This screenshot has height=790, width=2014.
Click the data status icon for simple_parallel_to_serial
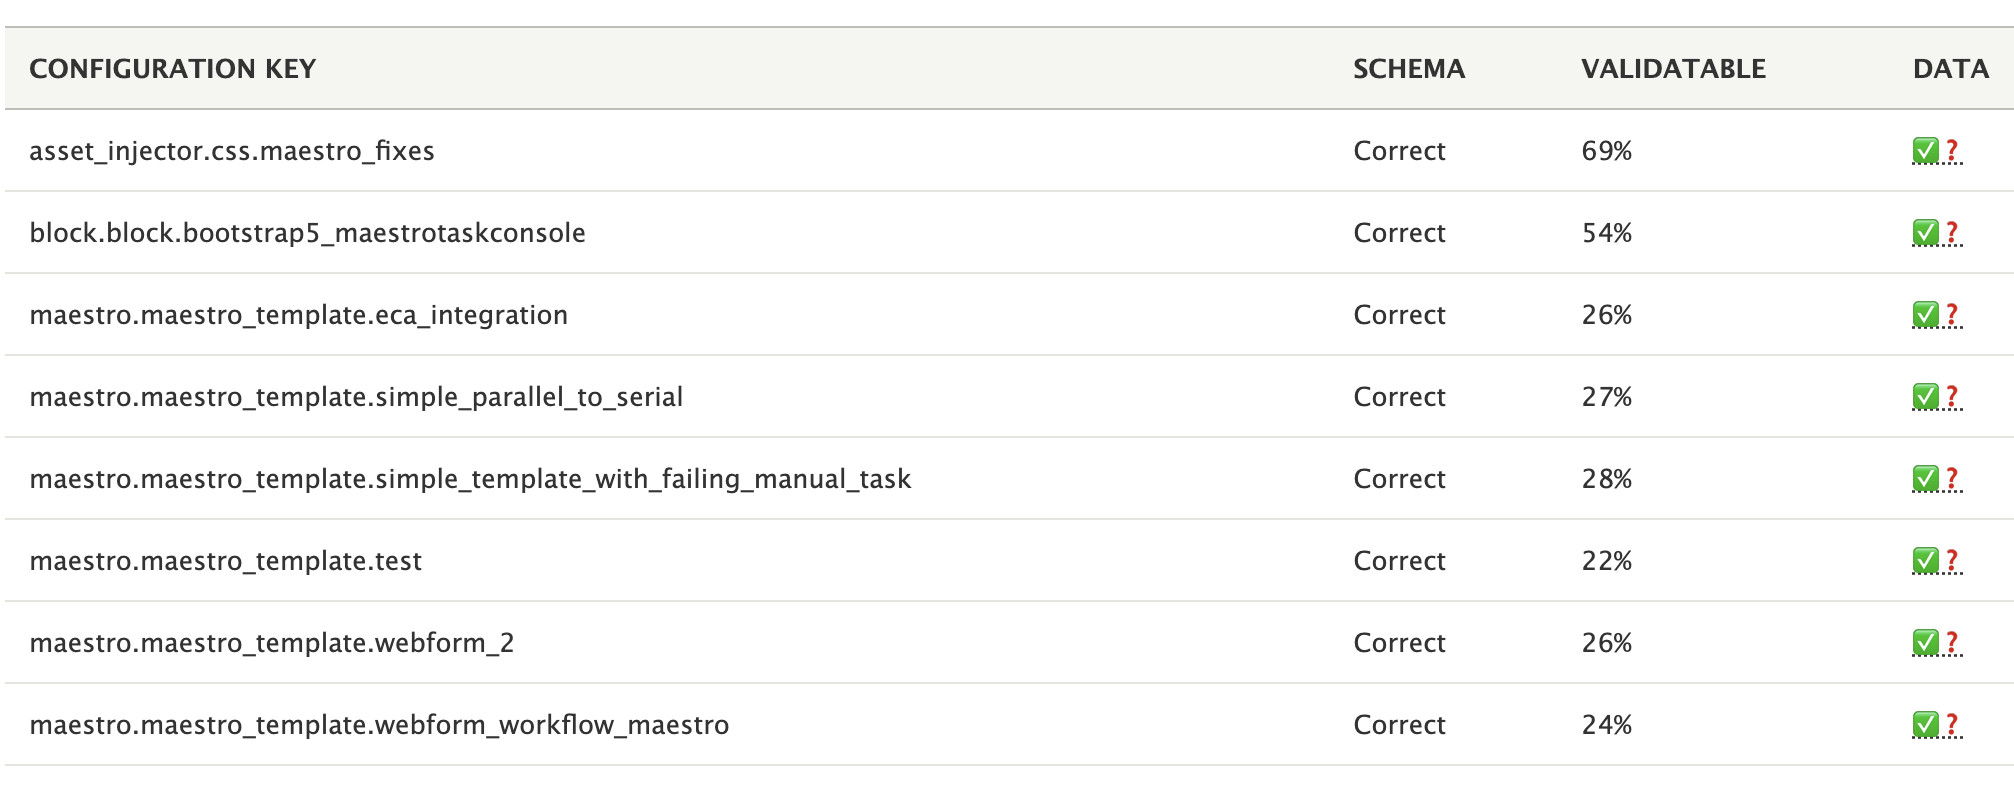(1937, 397)
